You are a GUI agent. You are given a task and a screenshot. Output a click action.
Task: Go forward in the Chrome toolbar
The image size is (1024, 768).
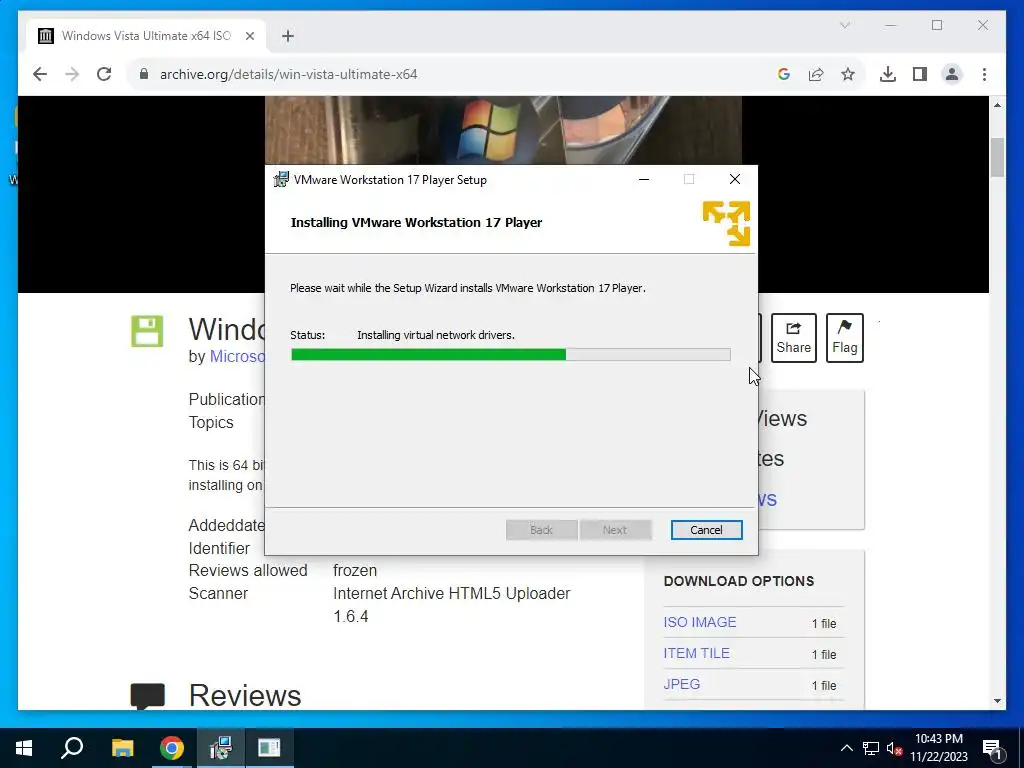click(72, 74)
